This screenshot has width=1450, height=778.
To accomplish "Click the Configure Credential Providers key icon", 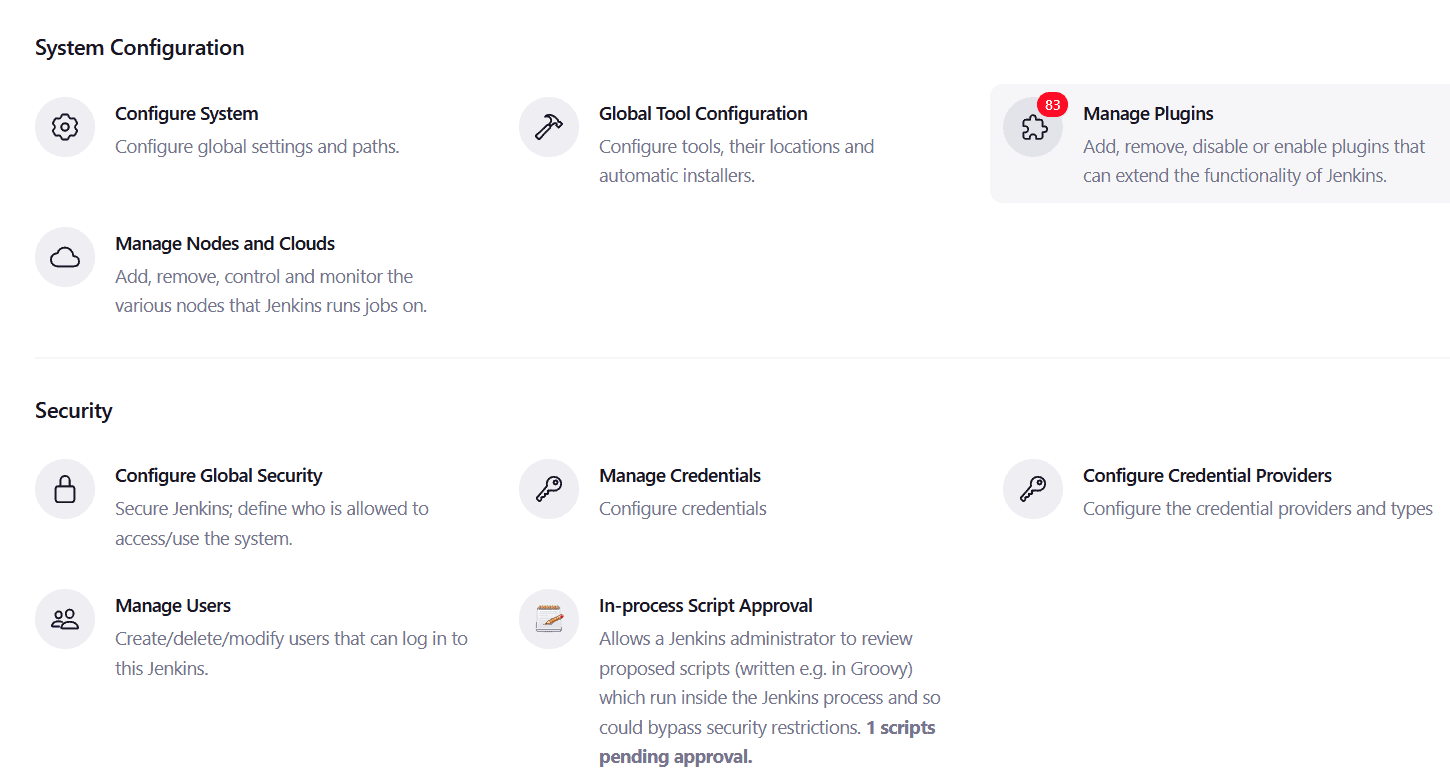I will pyautogui.click(x=1032, y=489).
